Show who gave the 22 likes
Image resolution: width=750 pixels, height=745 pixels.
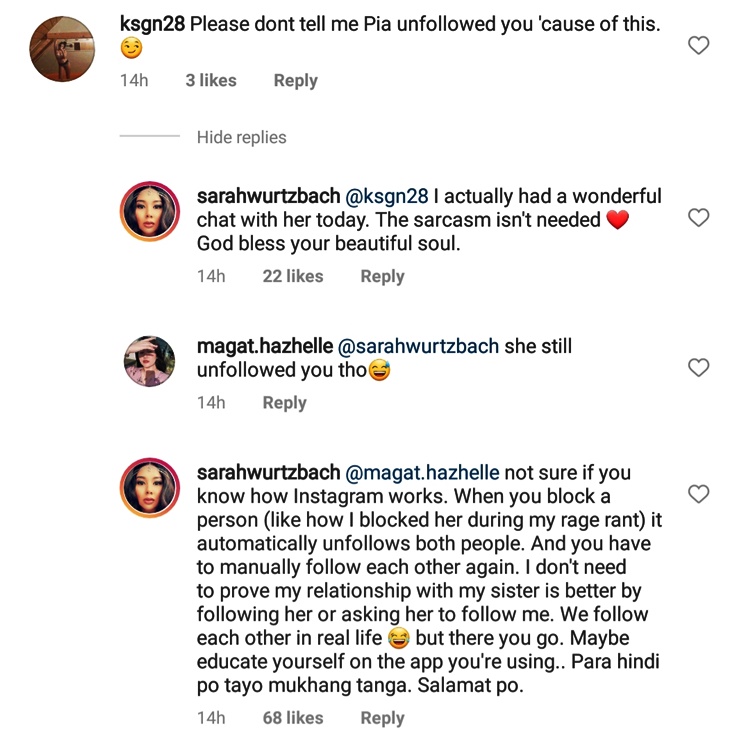(x=293, y=277)
